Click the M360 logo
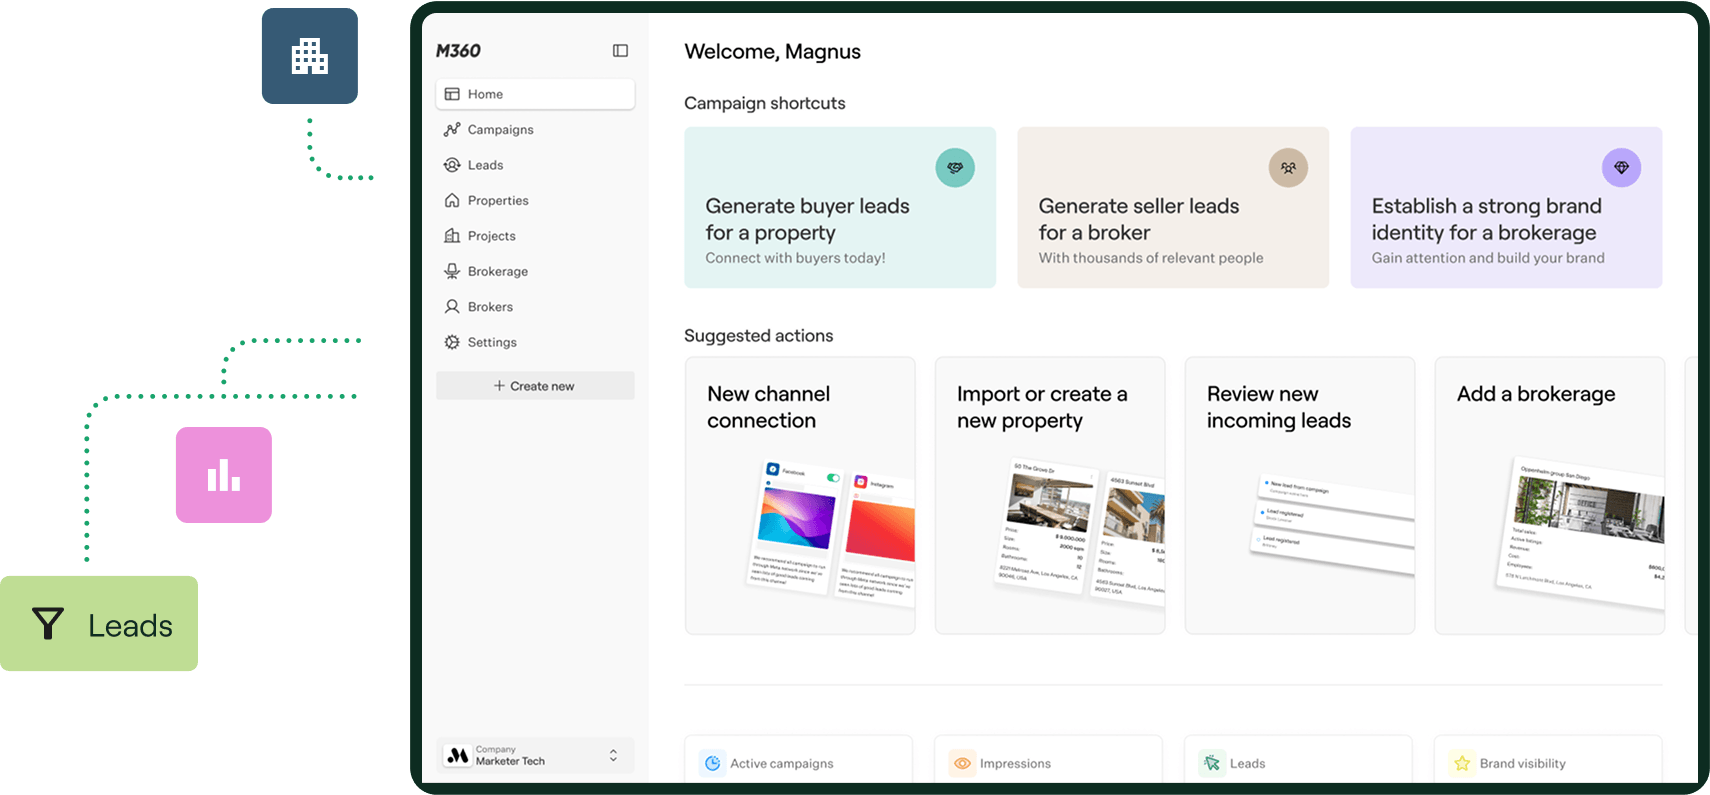1710x795 pixels. pyautogui.click(x=458, y=51)
